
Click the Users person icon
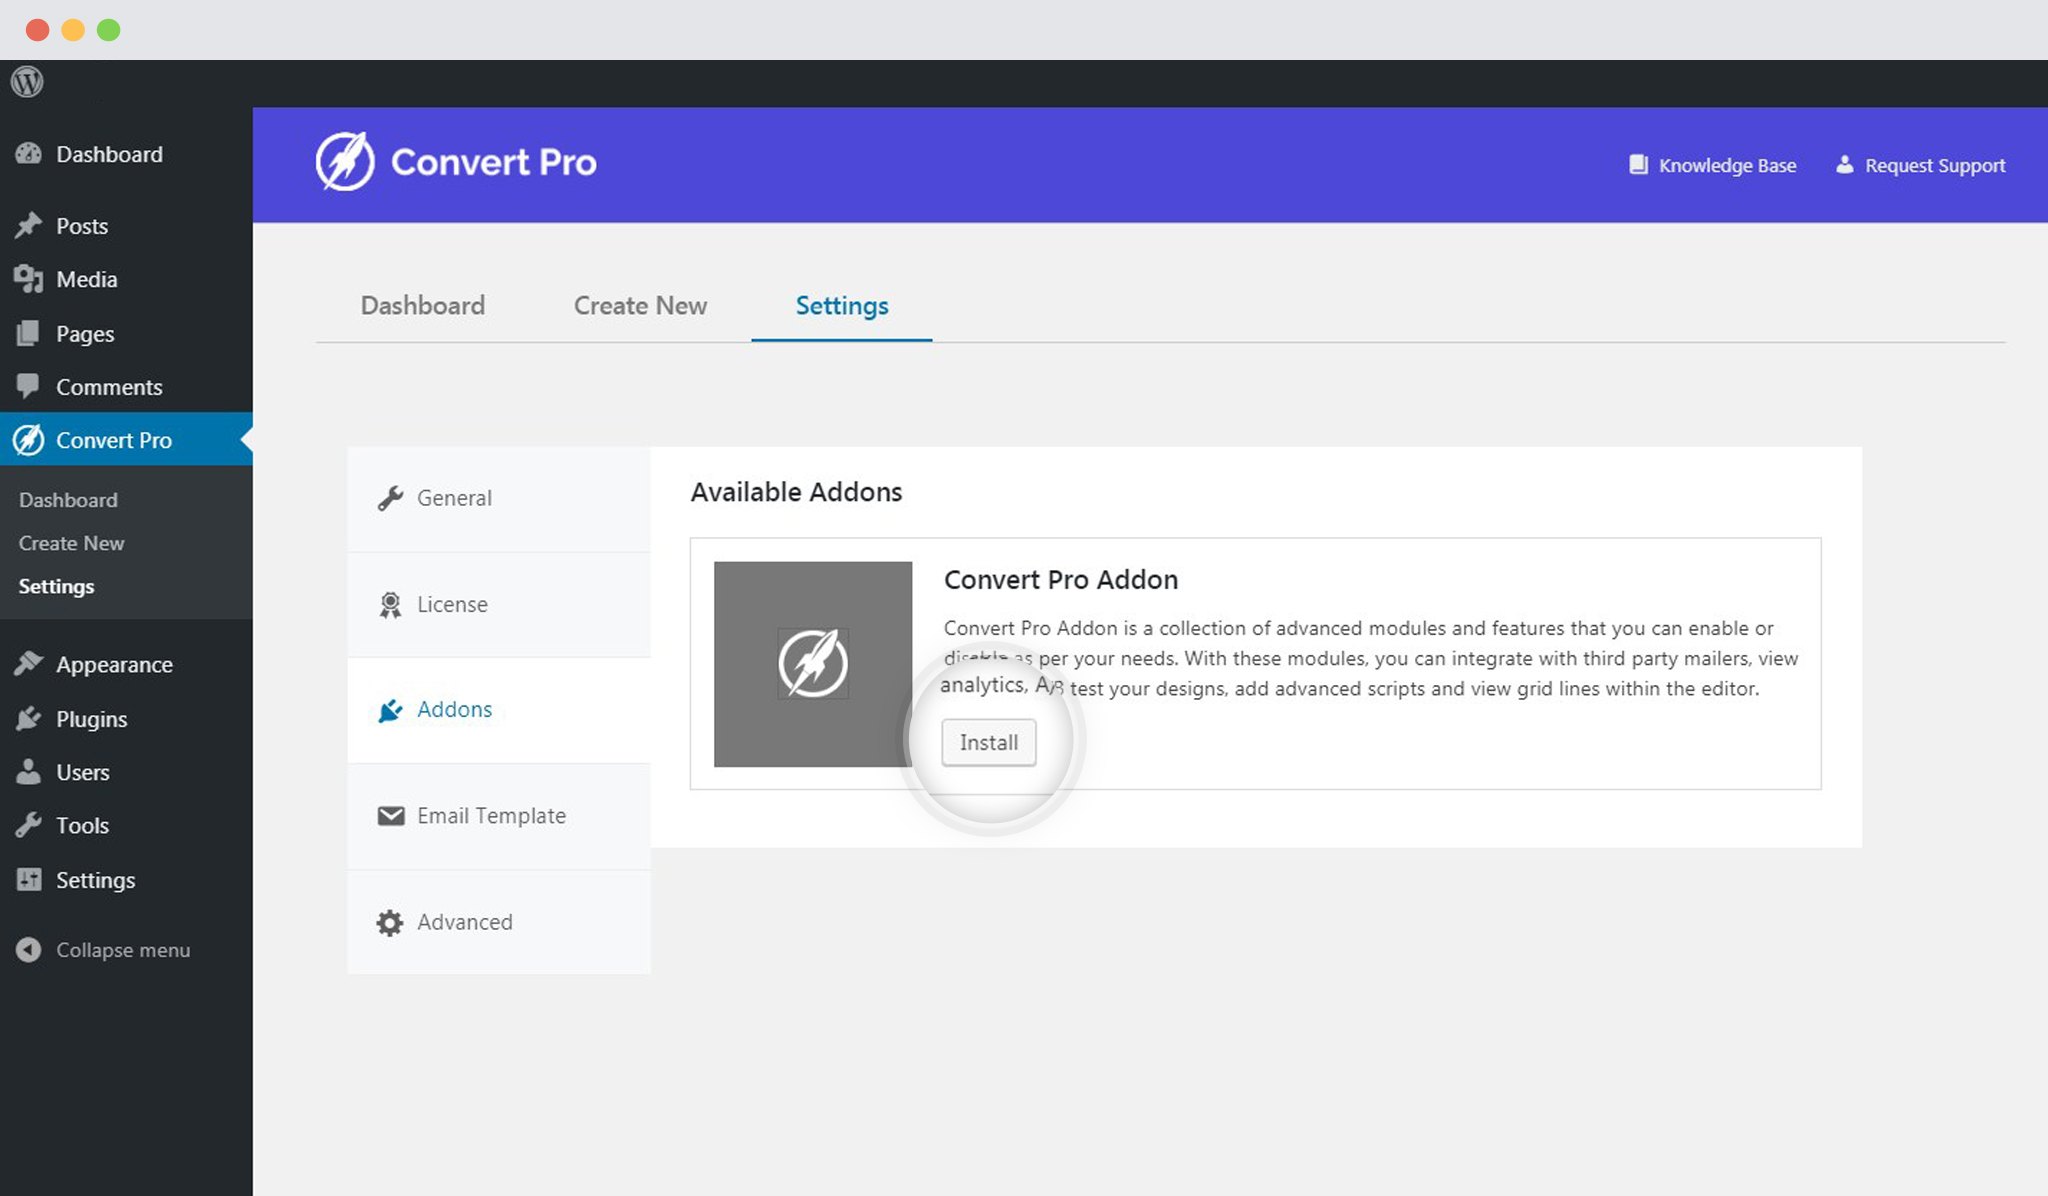point(28,771)
